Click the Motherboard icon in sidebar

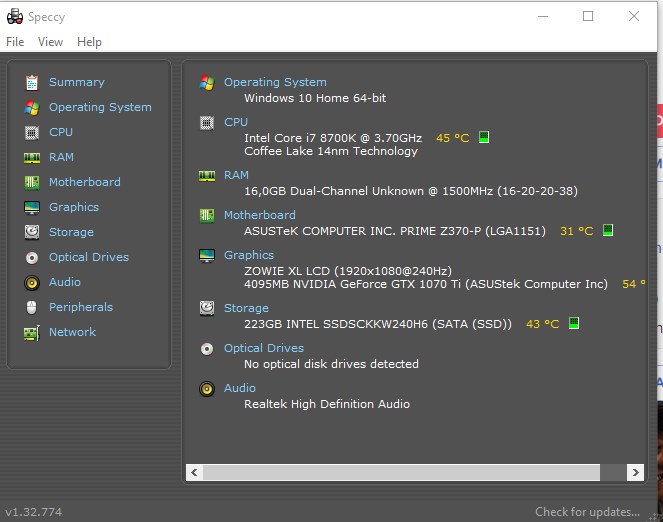pyautogui.click(x=32, y=183)
